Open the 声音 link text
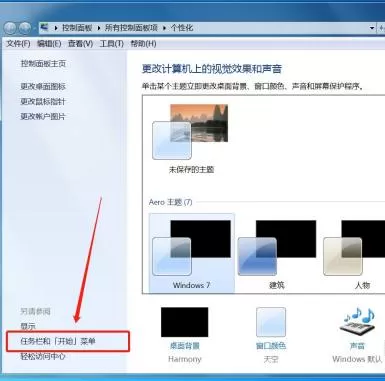This screenshot has height=381, width=385. [357, 346]
